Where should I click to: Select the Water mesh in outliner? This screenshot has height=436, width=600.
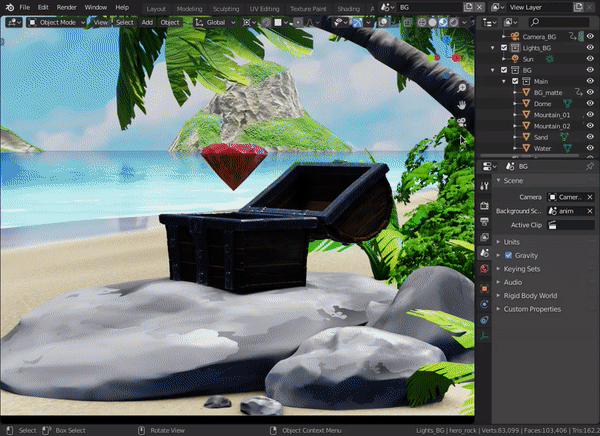[x=542, y=149]
